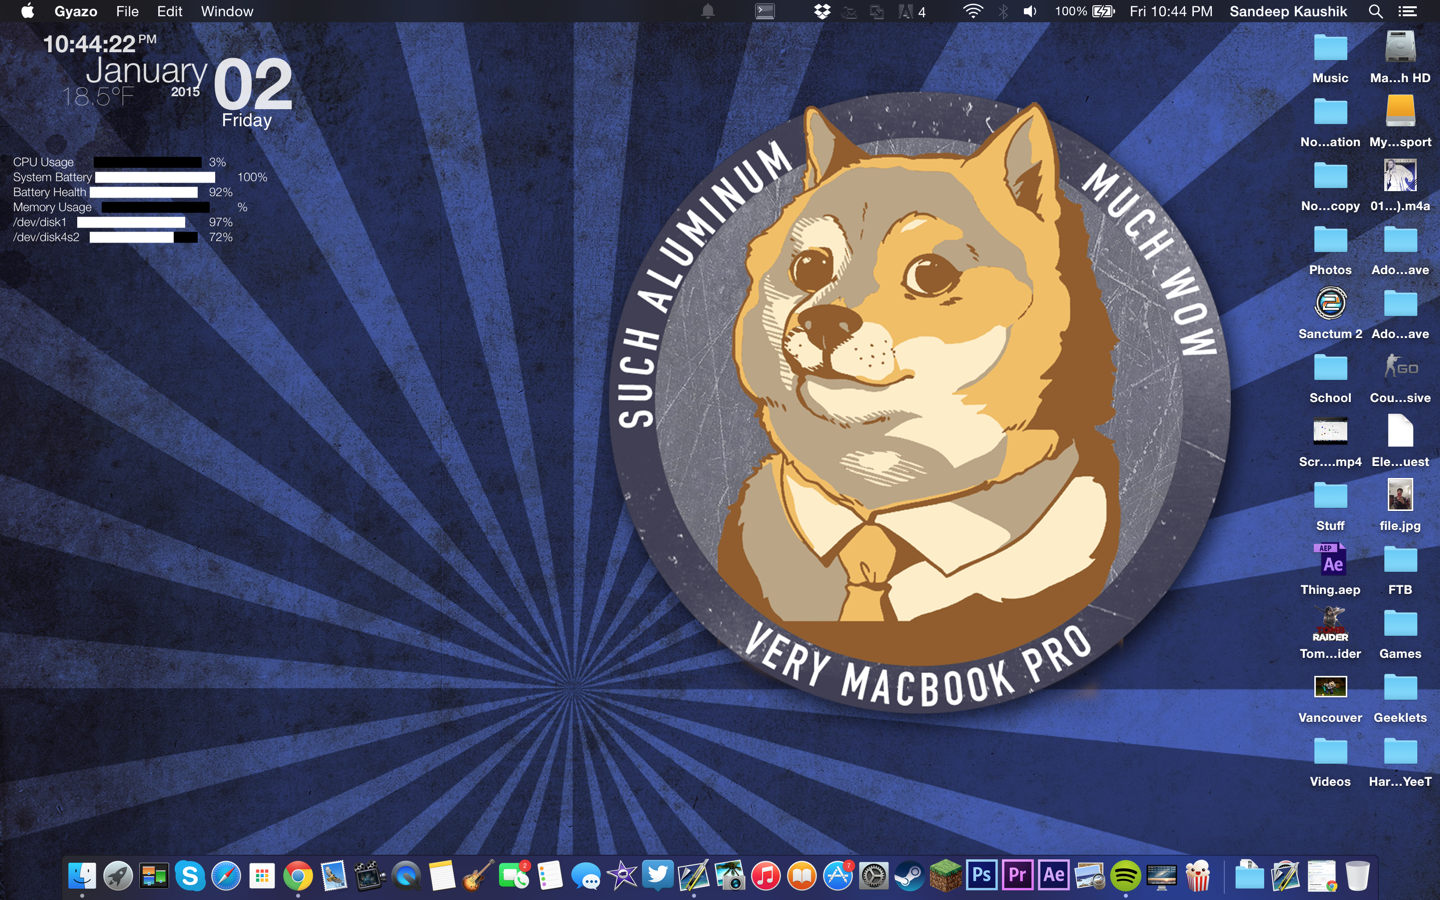
Task: Open the Notes app in dock
Action: [x=442, y=876]
